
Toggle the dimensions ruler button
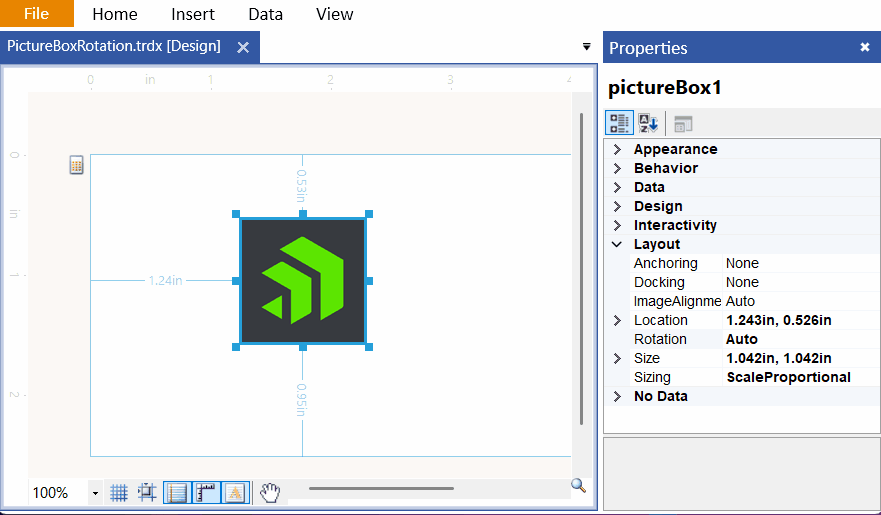(x=206, y=493)
